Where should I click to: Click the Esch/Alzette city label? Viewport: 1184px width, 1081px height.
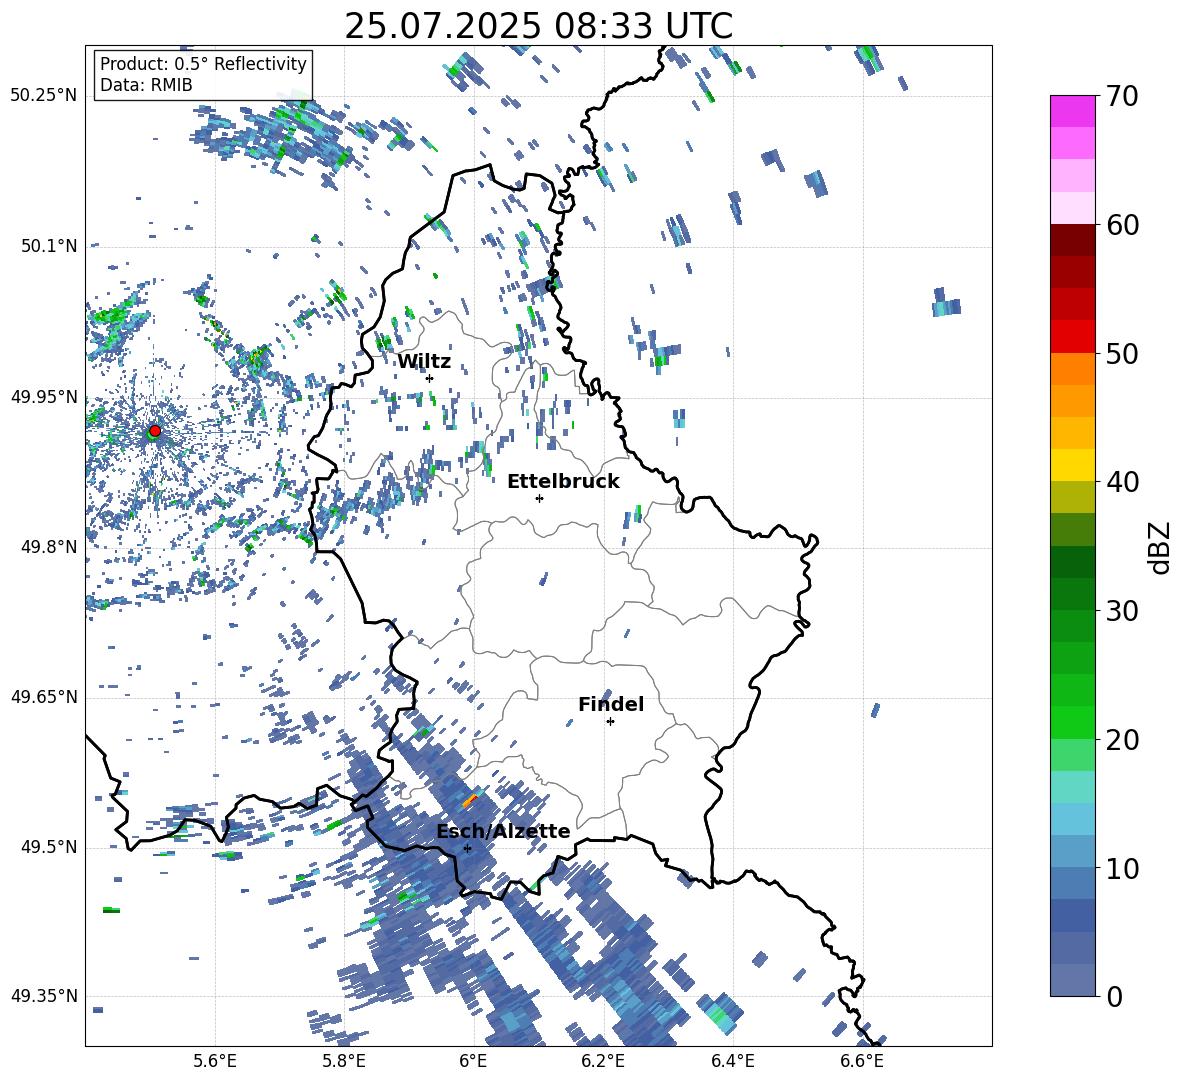tap(503, 831)
